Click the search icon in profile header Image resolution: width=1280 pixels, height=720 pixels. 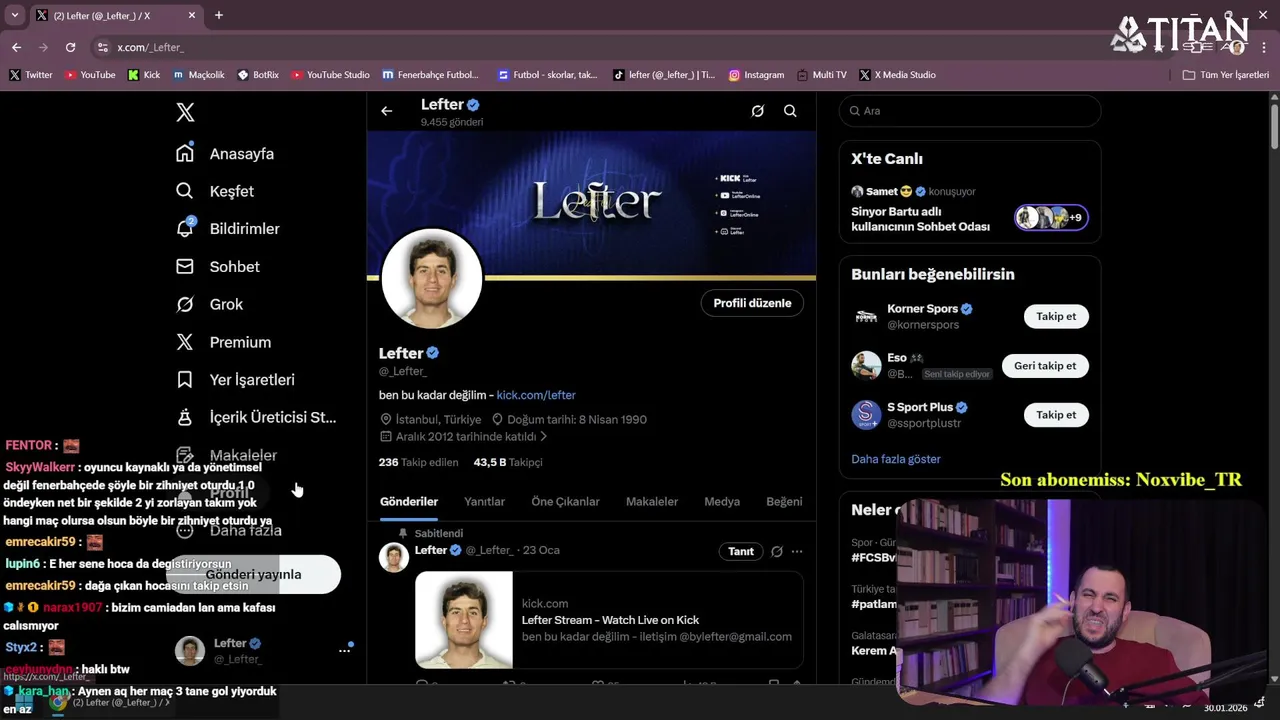790,111
